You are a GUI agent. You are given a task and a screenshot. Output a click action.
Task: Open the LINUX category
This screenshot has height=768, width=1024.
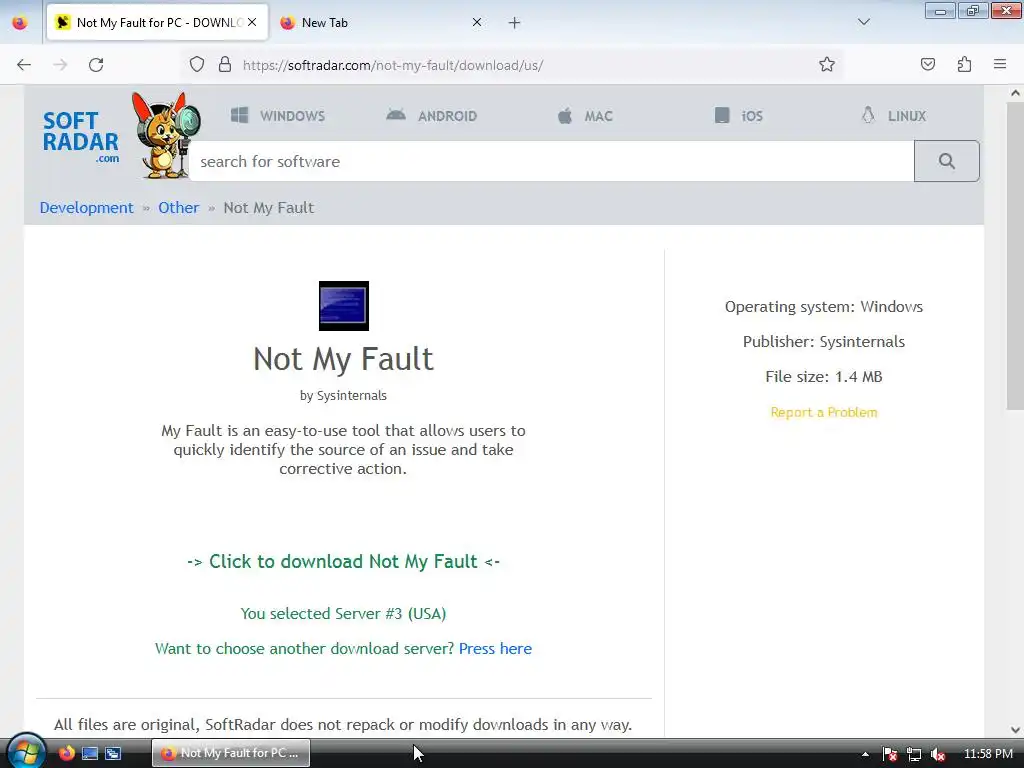893,116
